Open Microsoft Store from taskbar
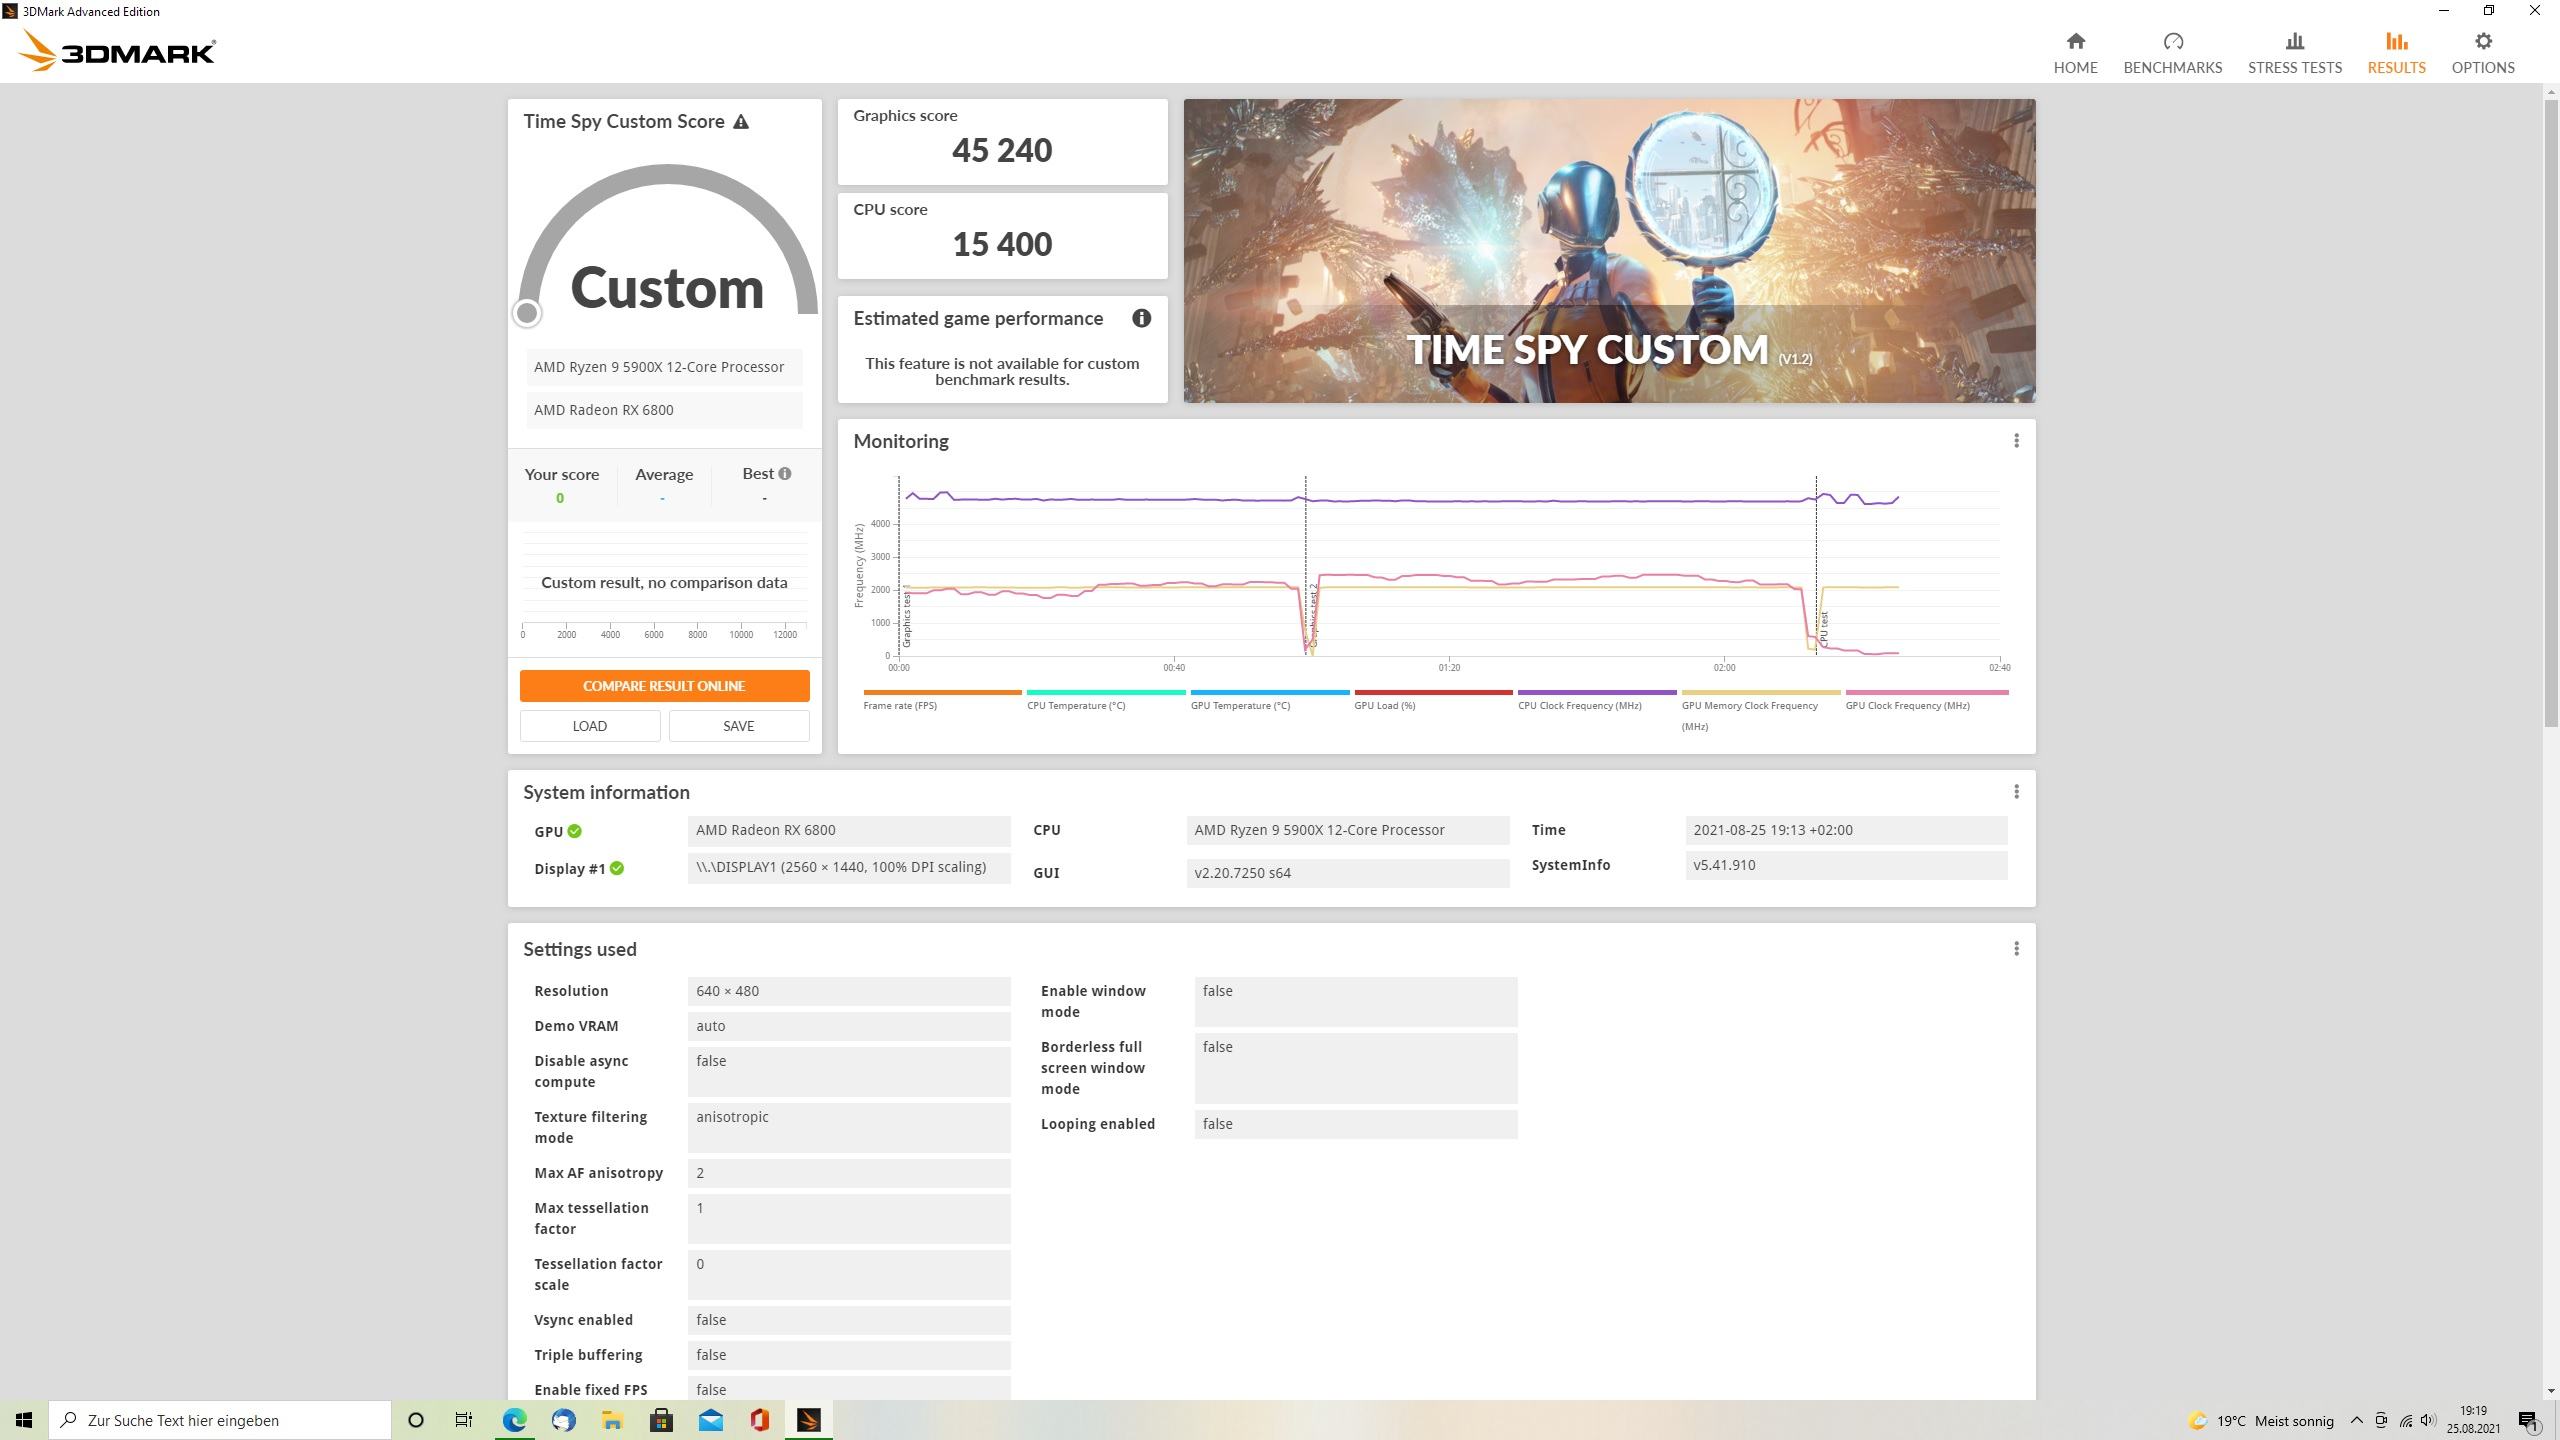Image resolution: width=2560 pixels, height=1440 pixels. pos(661,1420)
